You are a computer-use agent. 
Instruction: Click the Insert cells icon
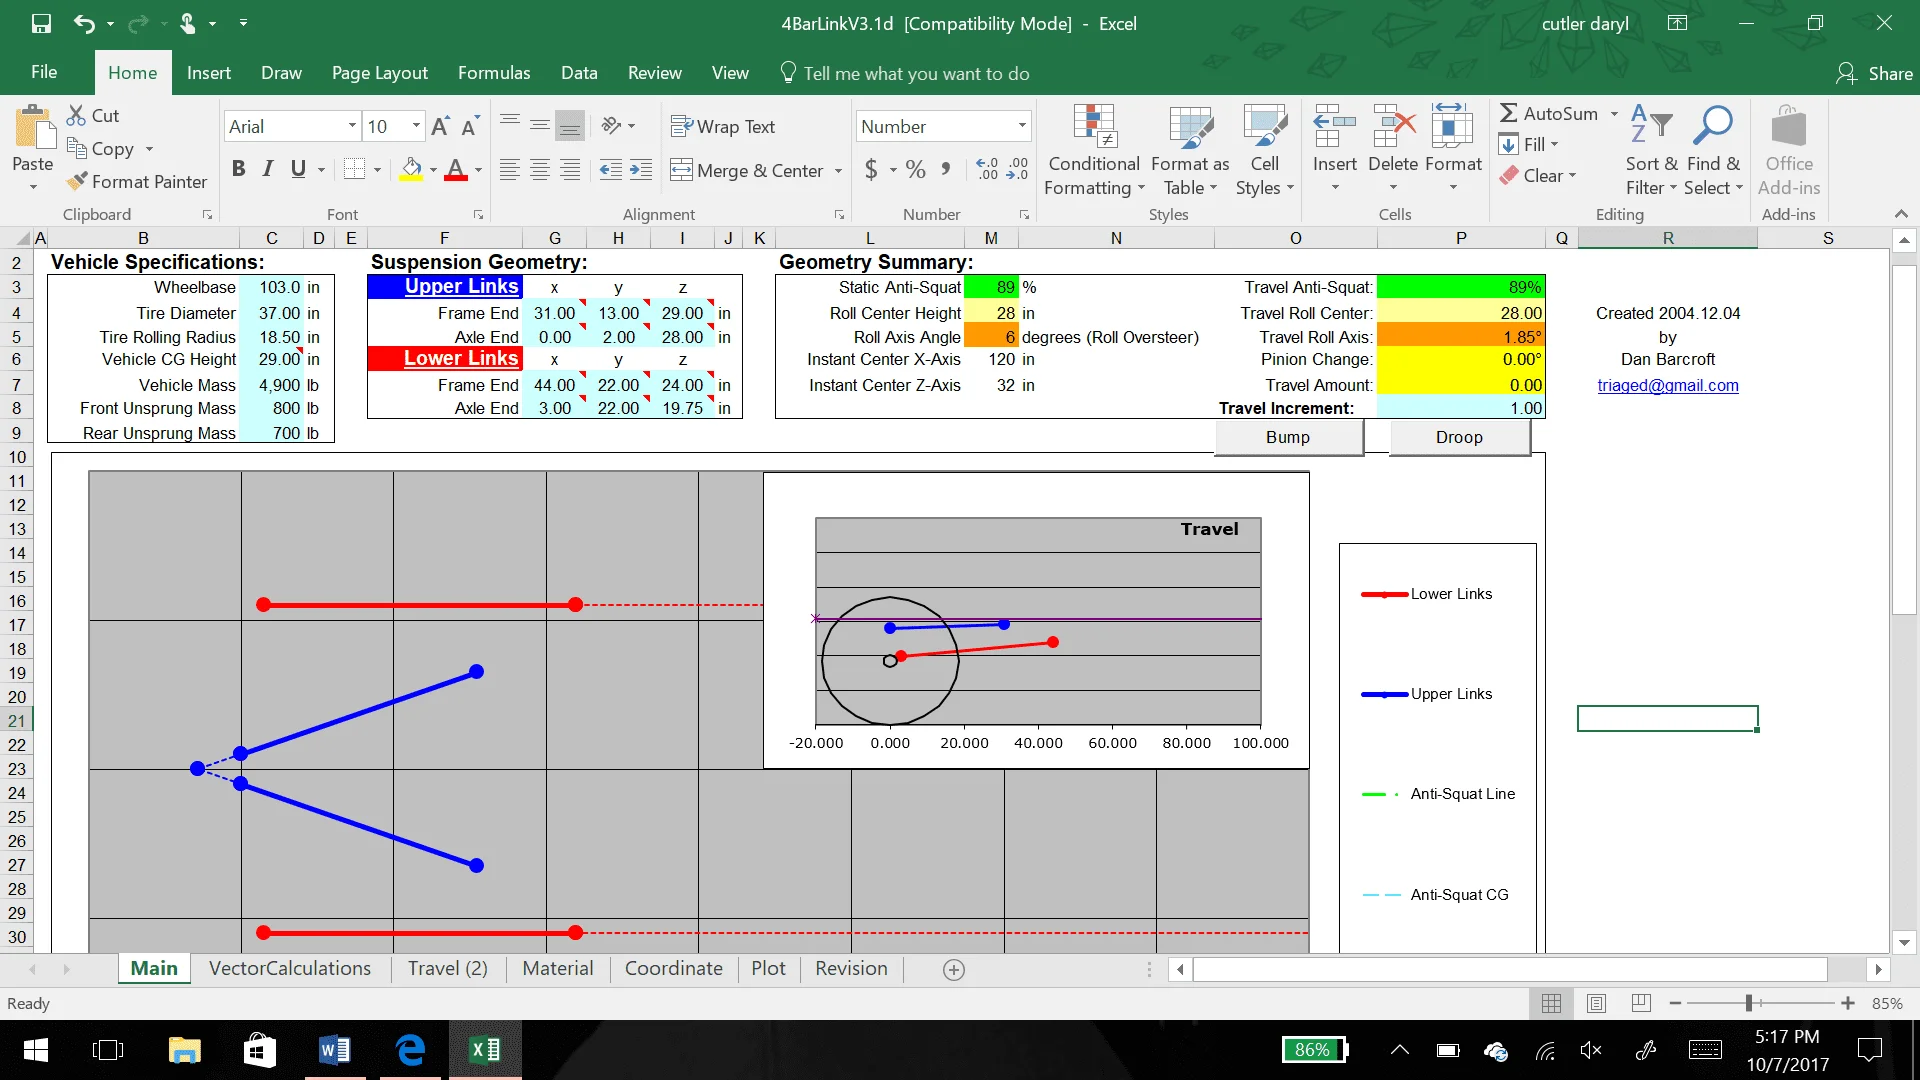tap(1334, 126)
